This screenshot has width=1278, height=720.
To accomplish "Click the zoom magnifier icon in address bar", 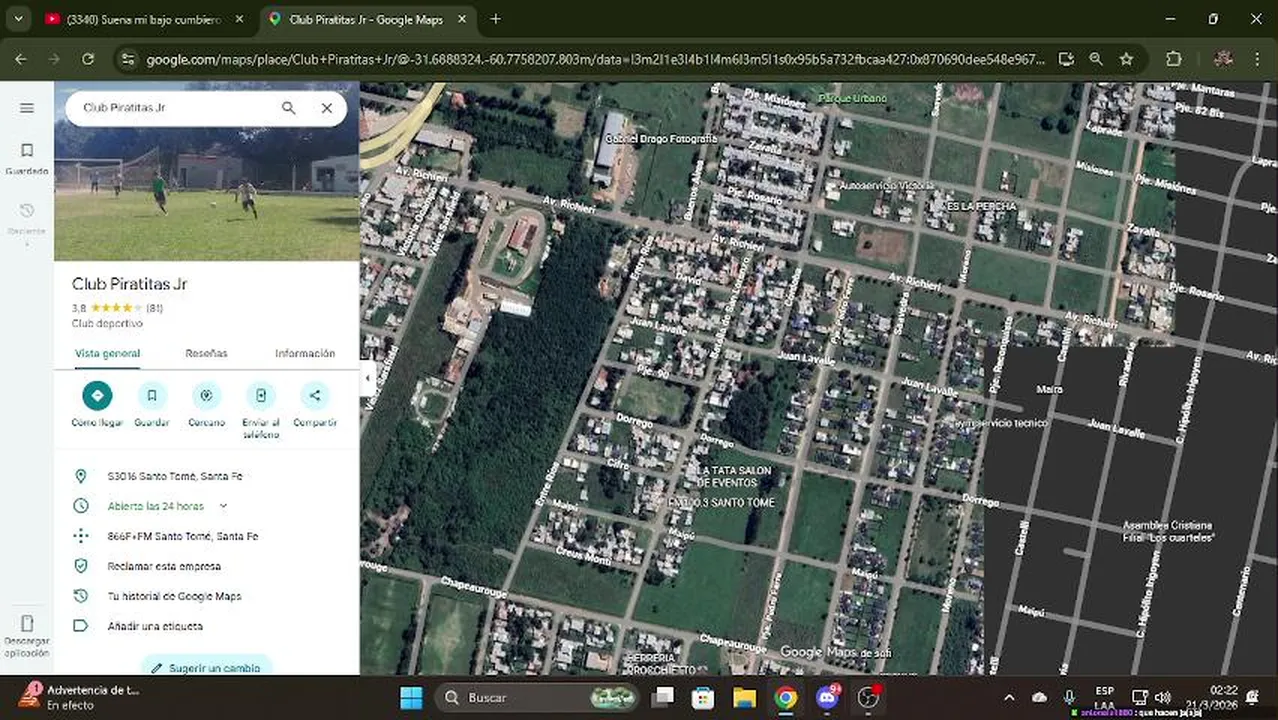I will pos(1096,59).
